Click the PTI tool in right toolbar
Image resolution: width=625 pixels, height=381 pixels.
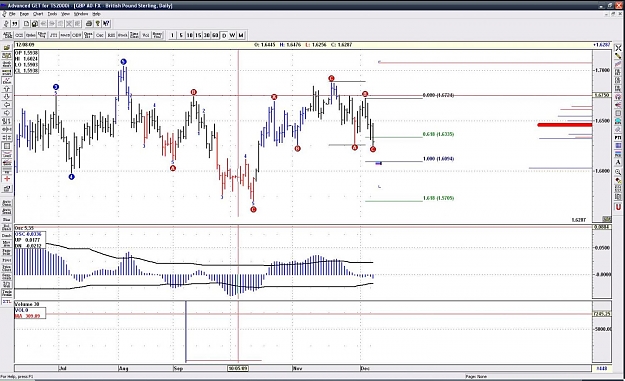click(x=618, y=137)
